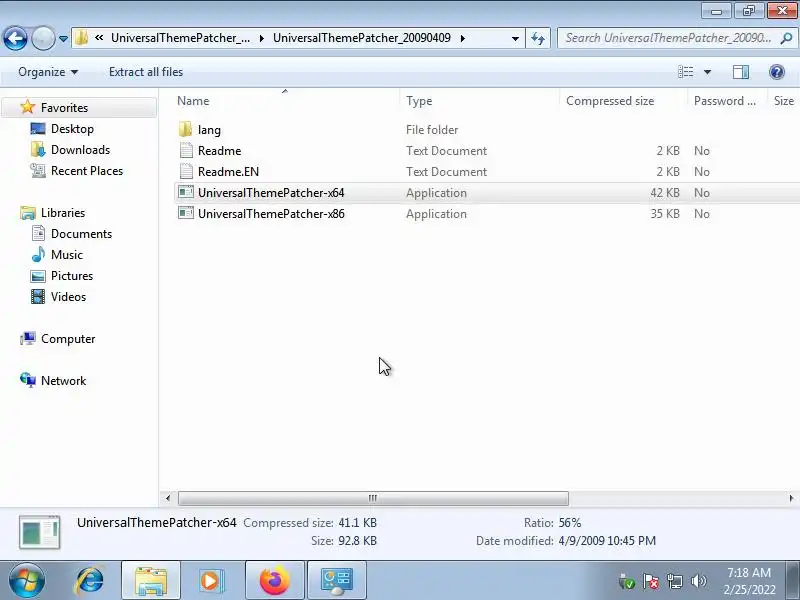800x600 pixels.
Task: Click the lang folder name
Action: coord(209,130)
